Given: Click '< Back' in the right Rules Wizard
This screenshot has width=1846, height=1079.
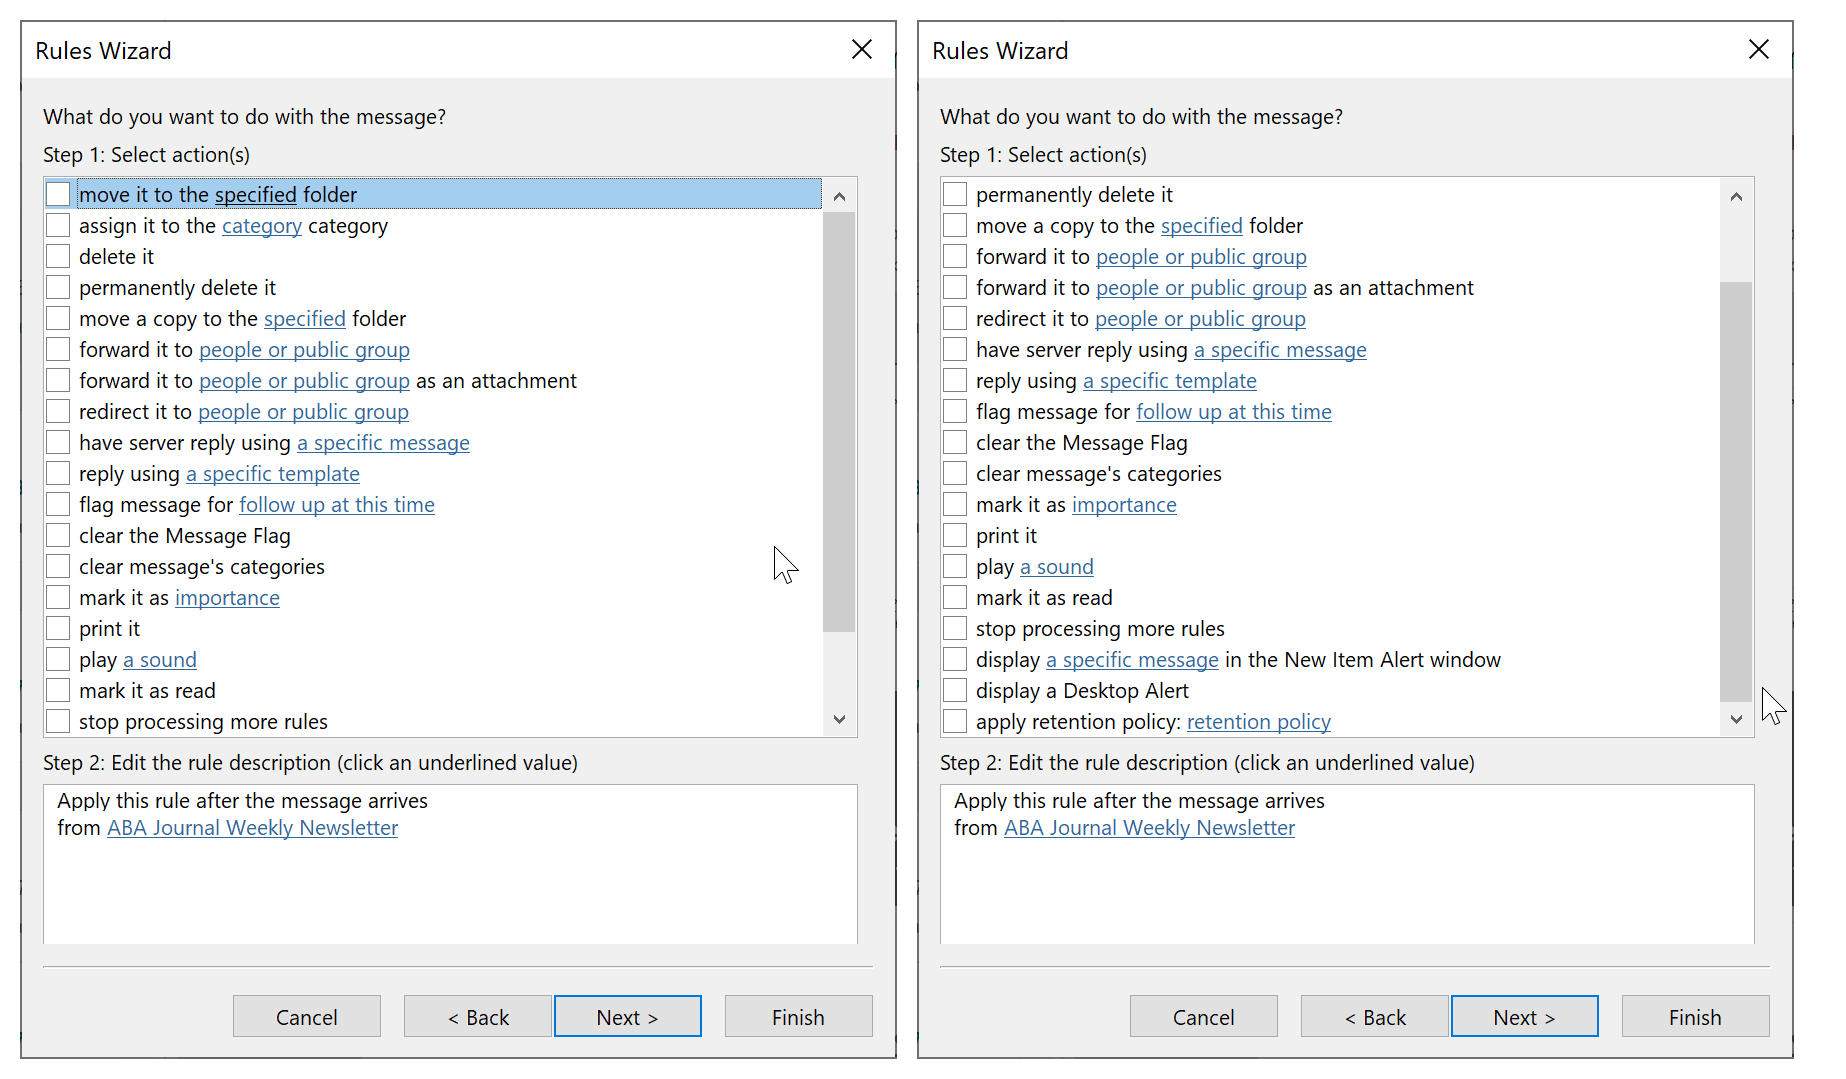Looking at the screenshot, I should click(1375, 1017).
